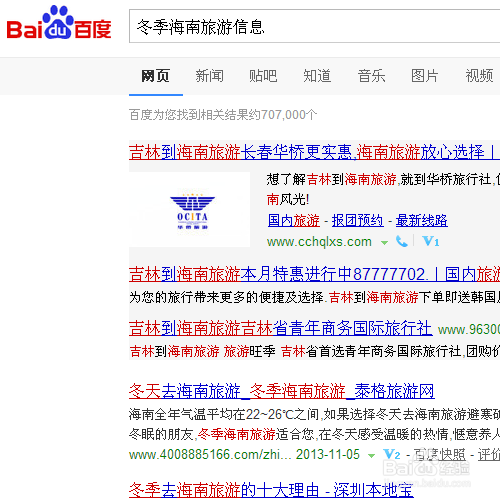
Task: Switch to the 新闻 tab
Action: pyautogui.click(x=209, y=76)
